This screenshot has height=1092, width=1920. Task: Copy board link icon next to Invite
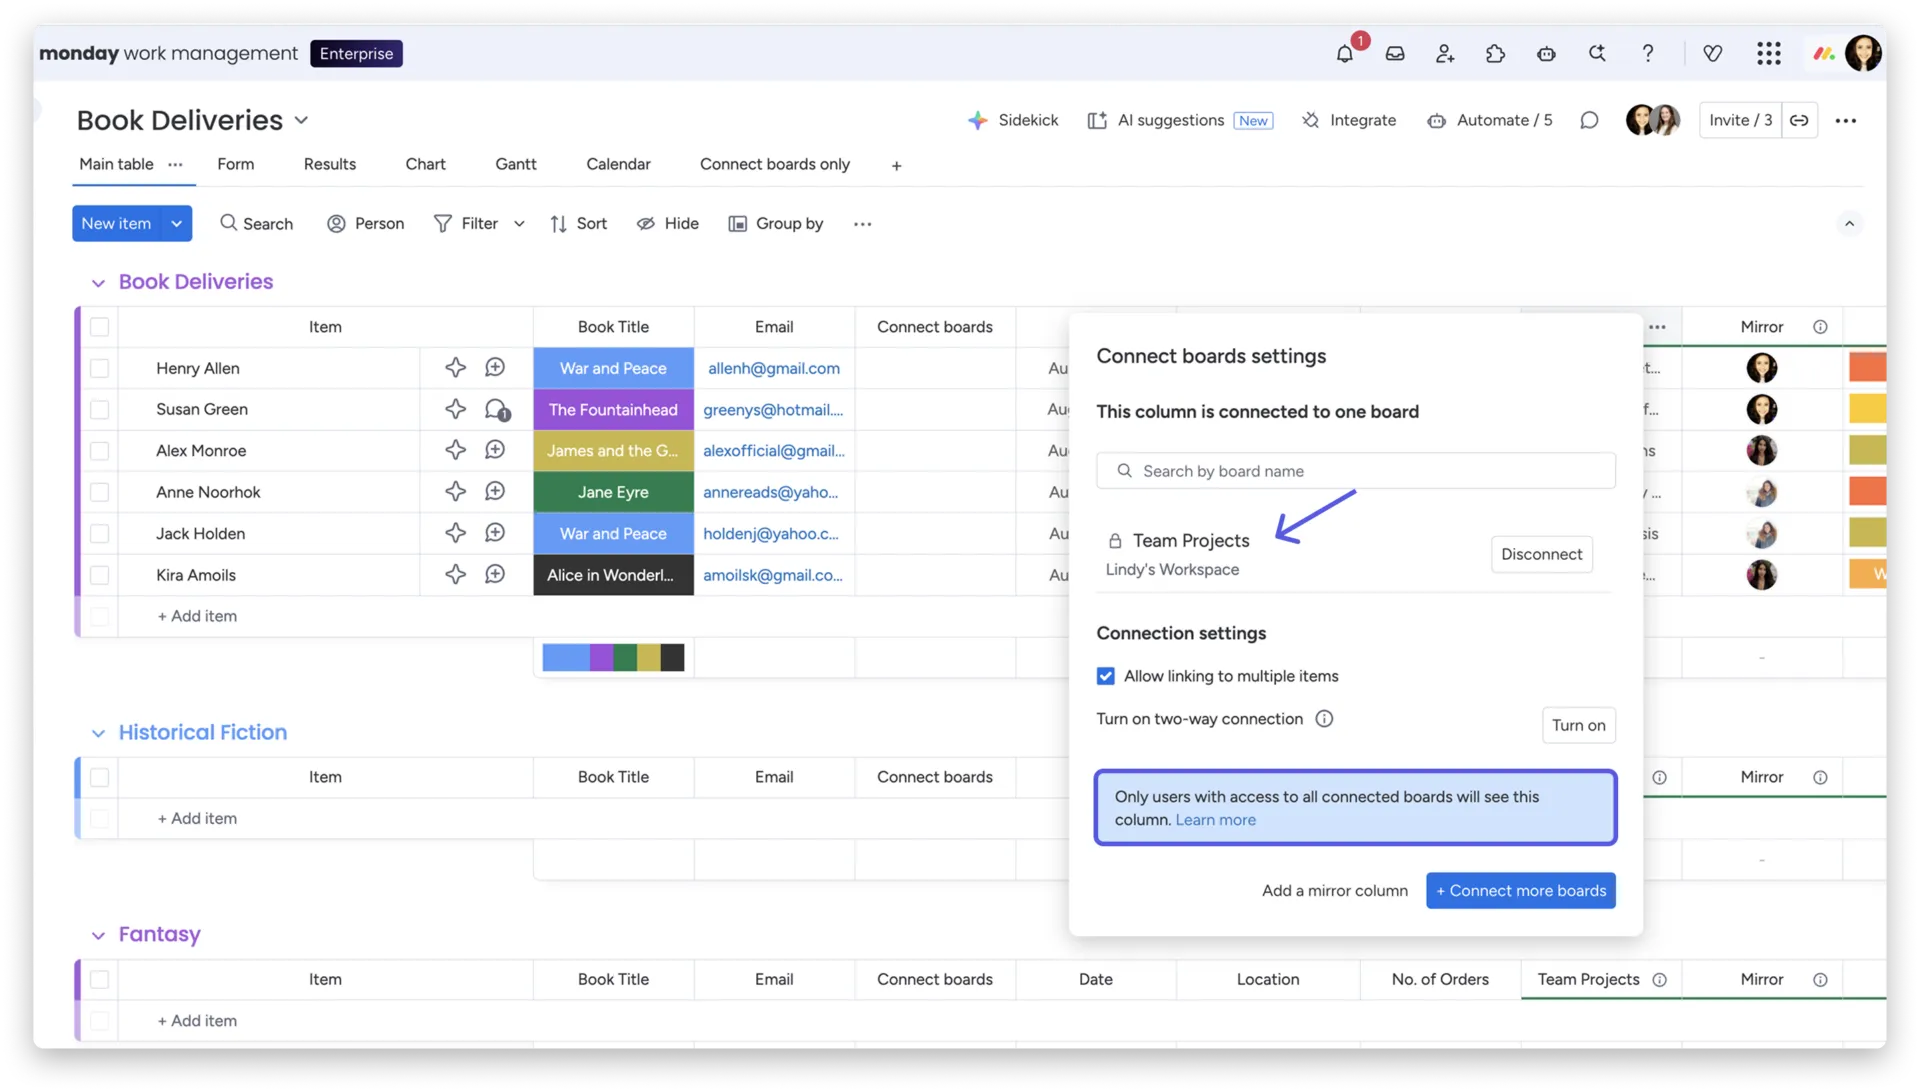coord(1799,120)
